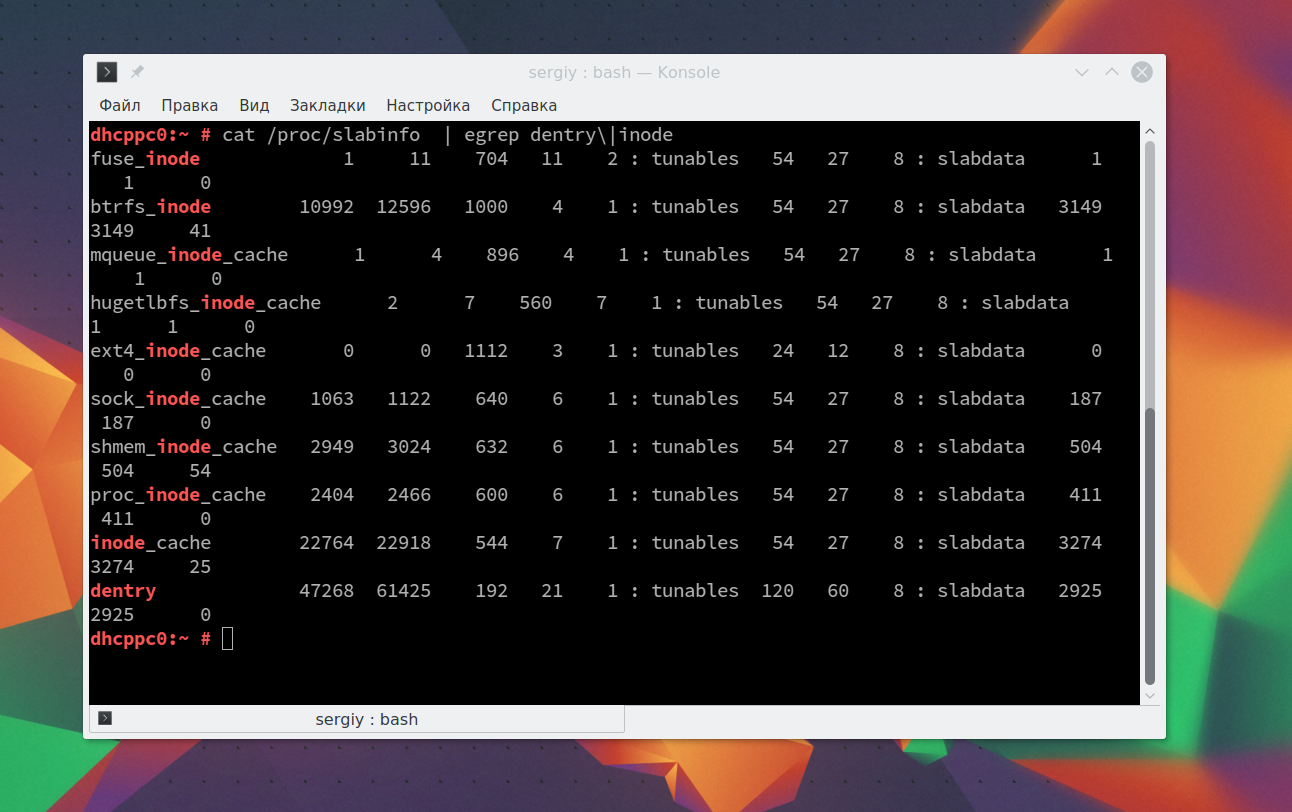Expand the Закладки menu
The height and width of the screenshot is (812, 1292).
(327, 105)
